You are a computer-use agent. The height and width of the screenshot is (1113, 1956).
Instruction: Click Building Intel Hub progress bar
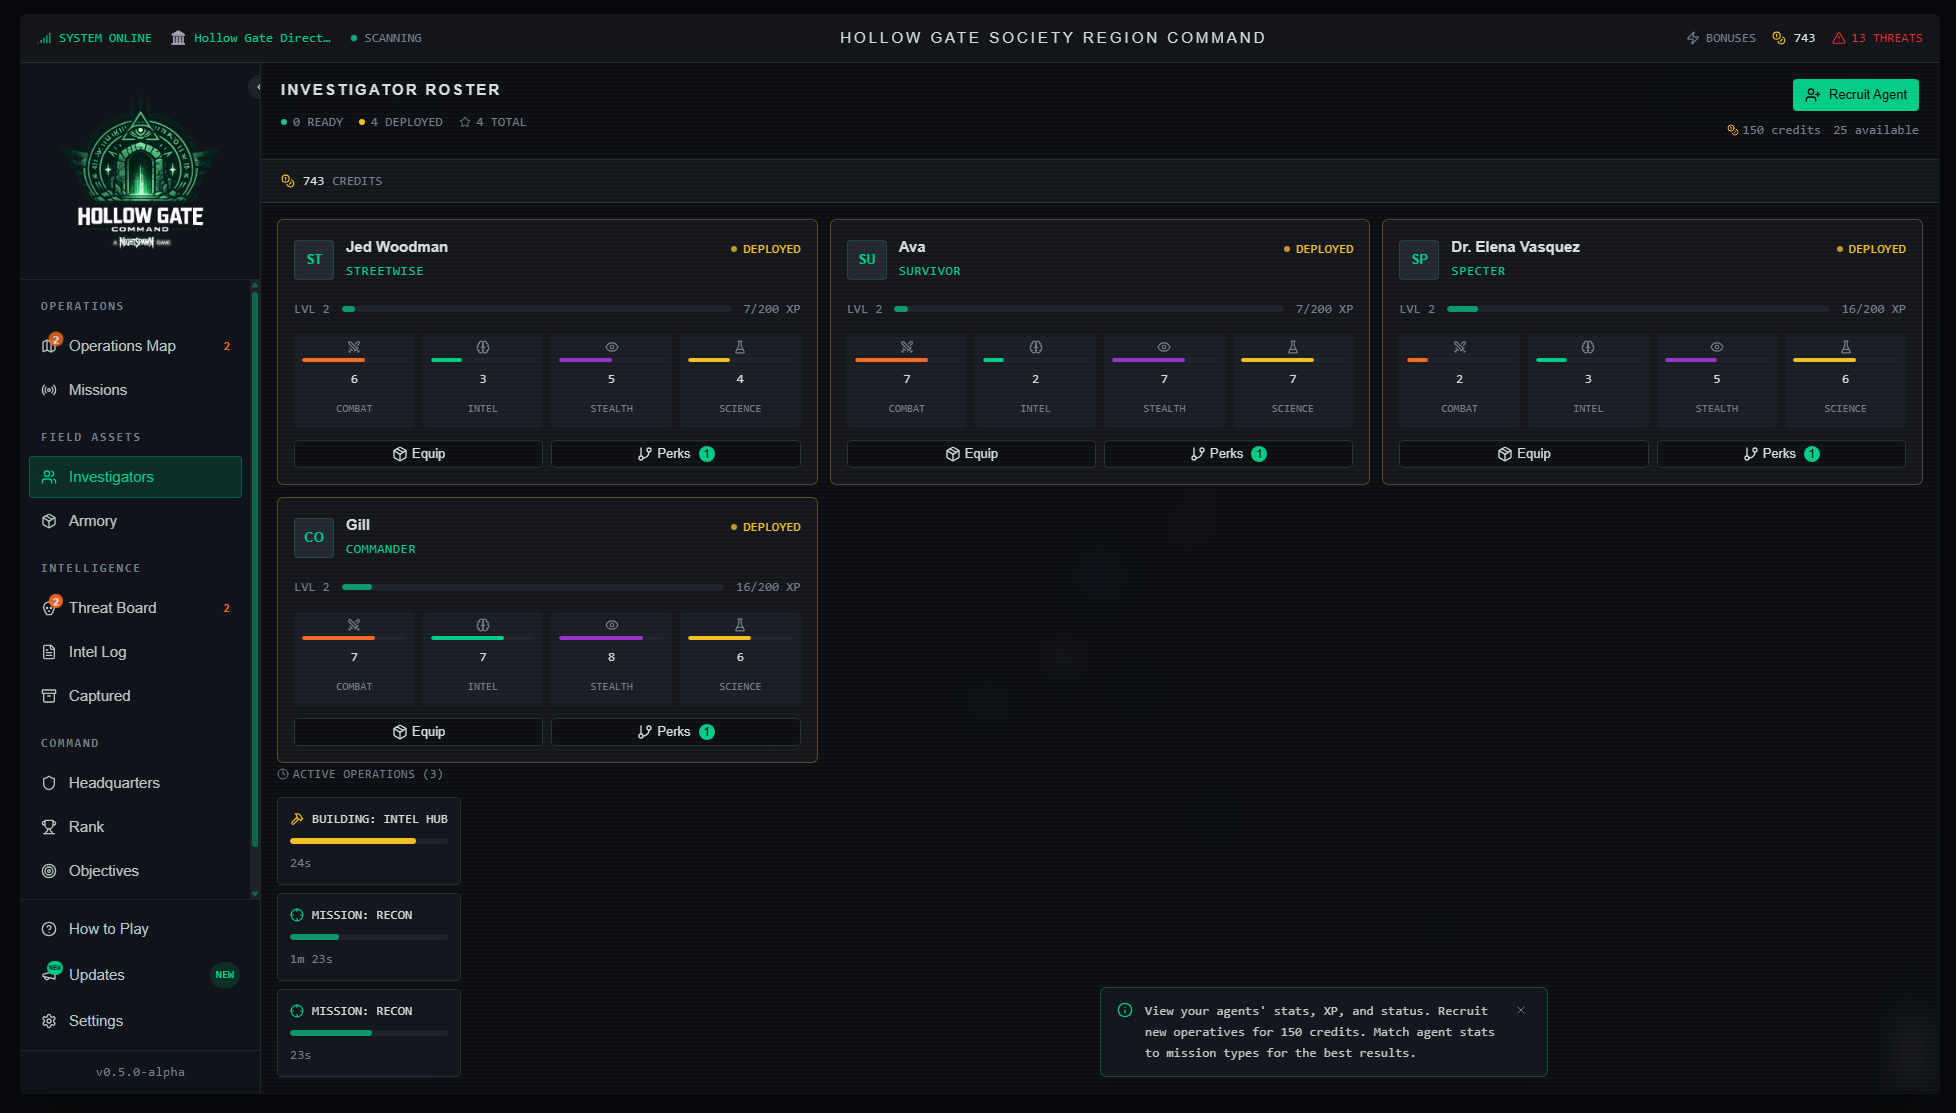tap(368, 841)
